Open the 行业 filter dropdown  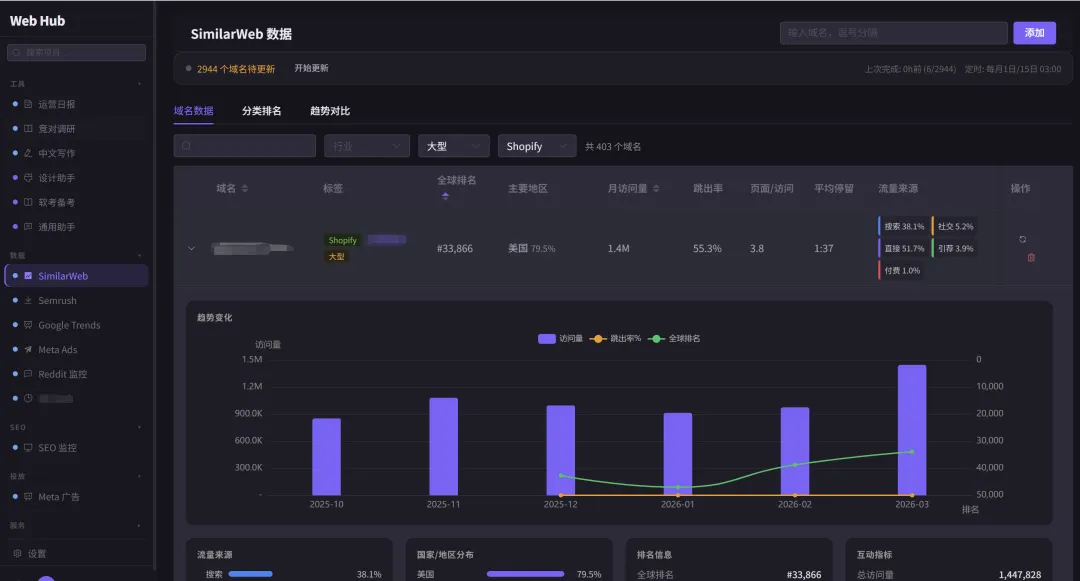367,146
